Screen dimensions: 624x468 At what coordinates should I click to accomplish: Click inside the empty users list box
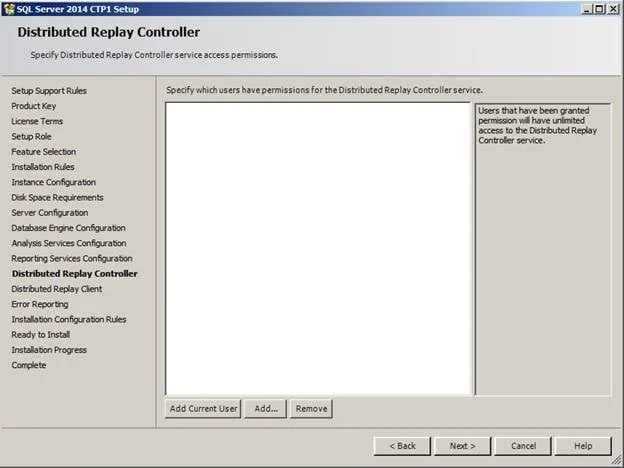pyautogui.click(x=318, y=249)
